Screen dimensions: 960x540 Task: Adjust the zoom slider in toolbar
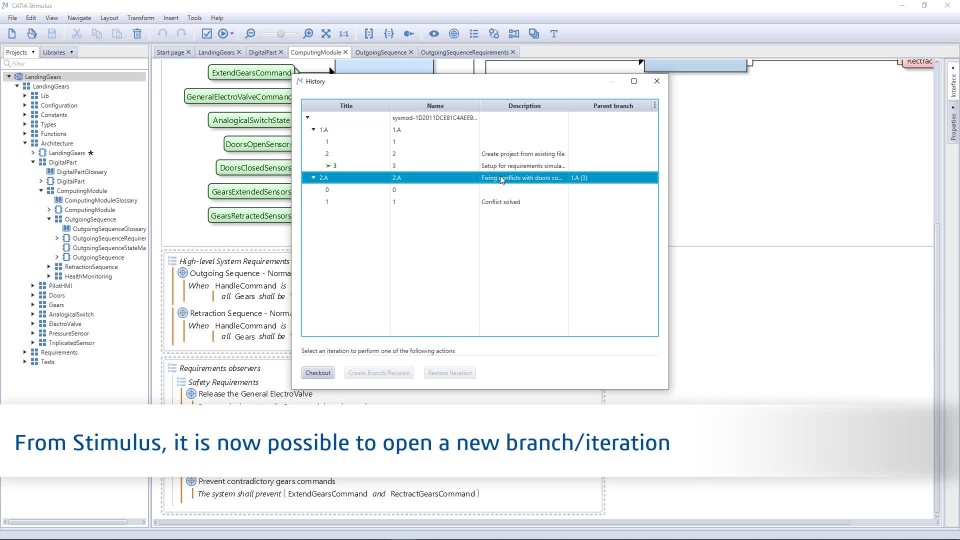[280, 34]
